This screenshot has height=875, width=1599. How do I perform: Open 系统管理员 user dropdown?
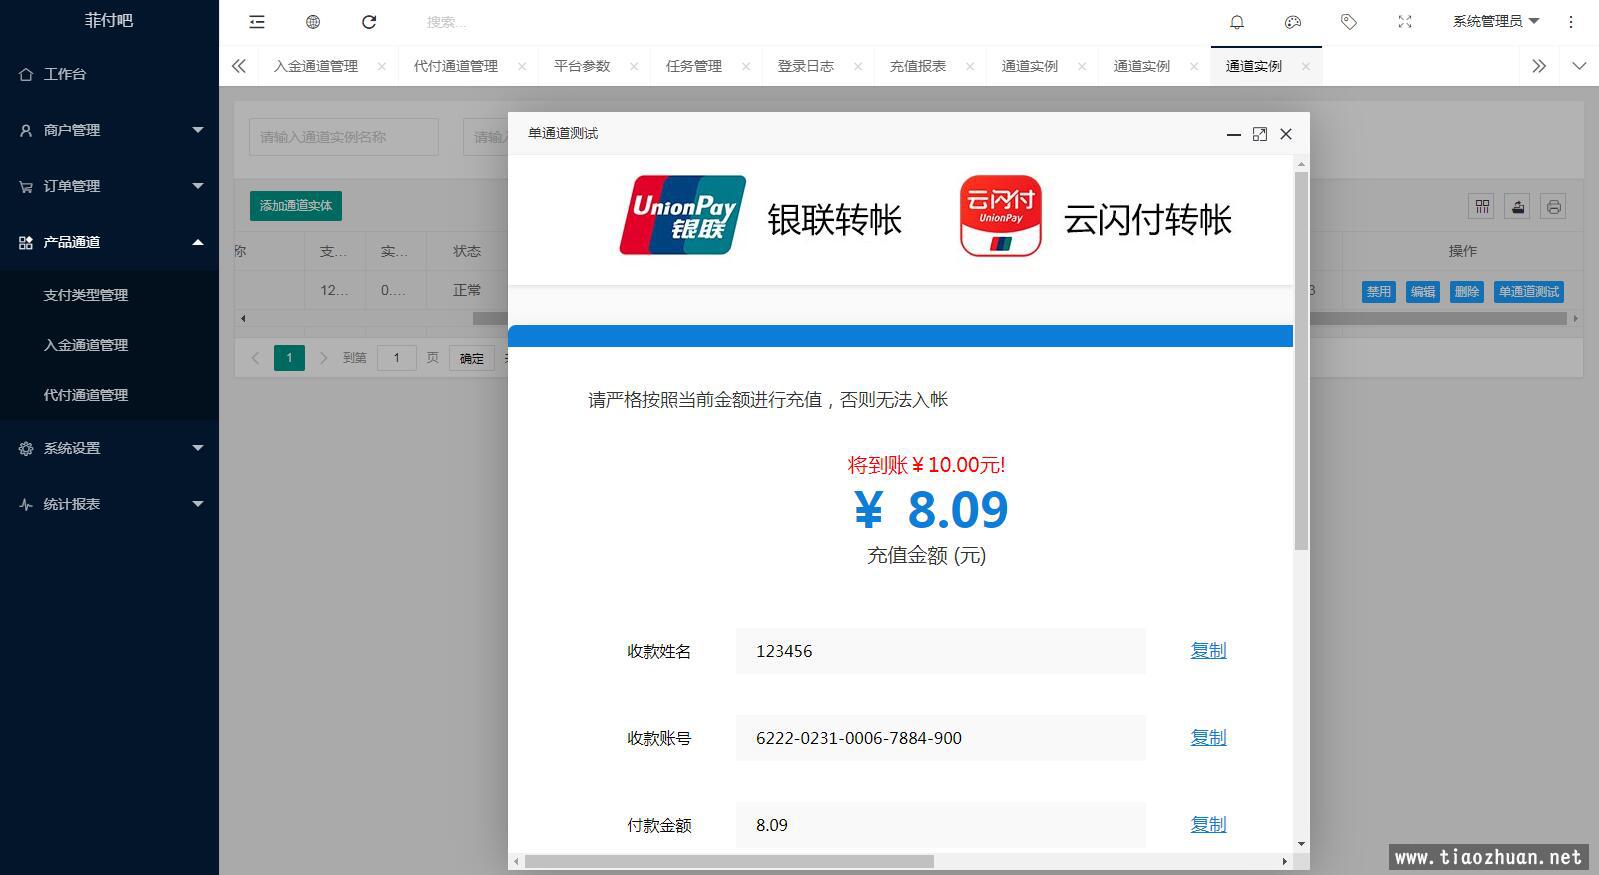1495,22
